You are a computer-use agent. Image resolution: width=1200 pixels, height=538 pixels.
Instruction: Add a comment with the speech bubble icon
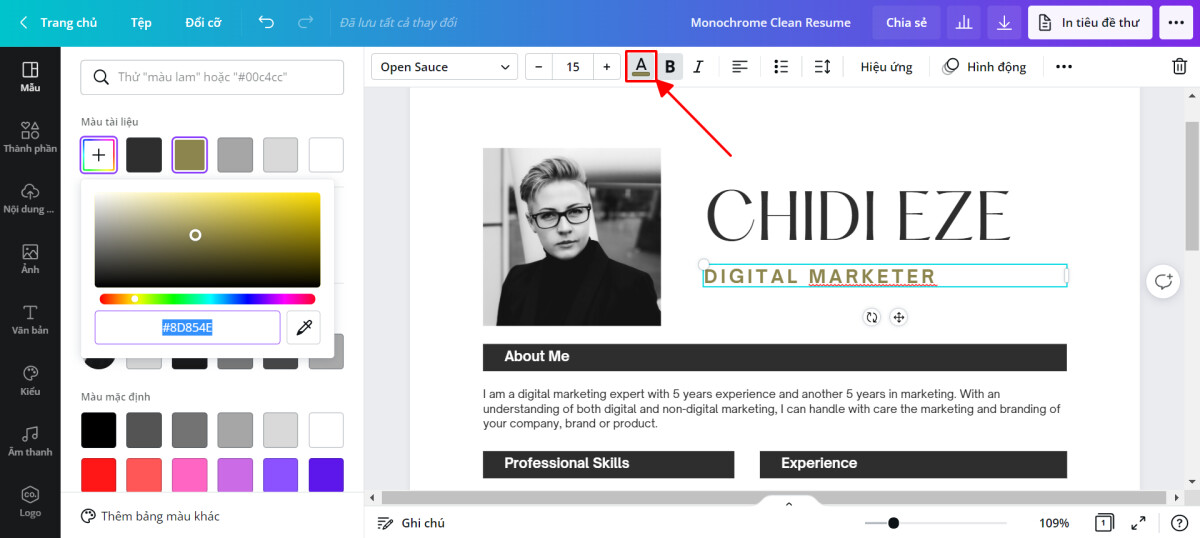tap(1163, 282)
